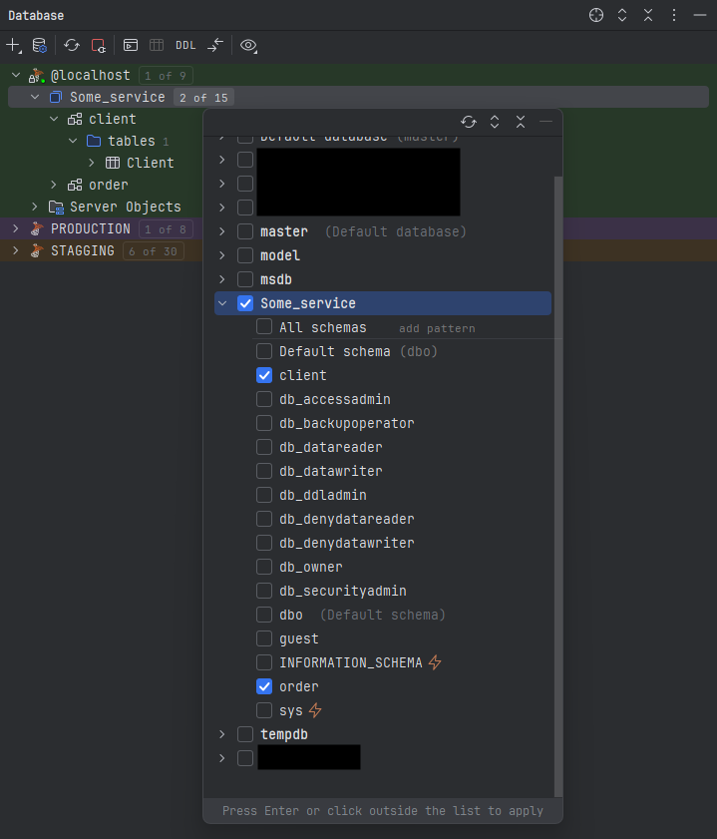Select the db_denydatawriter row text

click(x=347, y=543)
